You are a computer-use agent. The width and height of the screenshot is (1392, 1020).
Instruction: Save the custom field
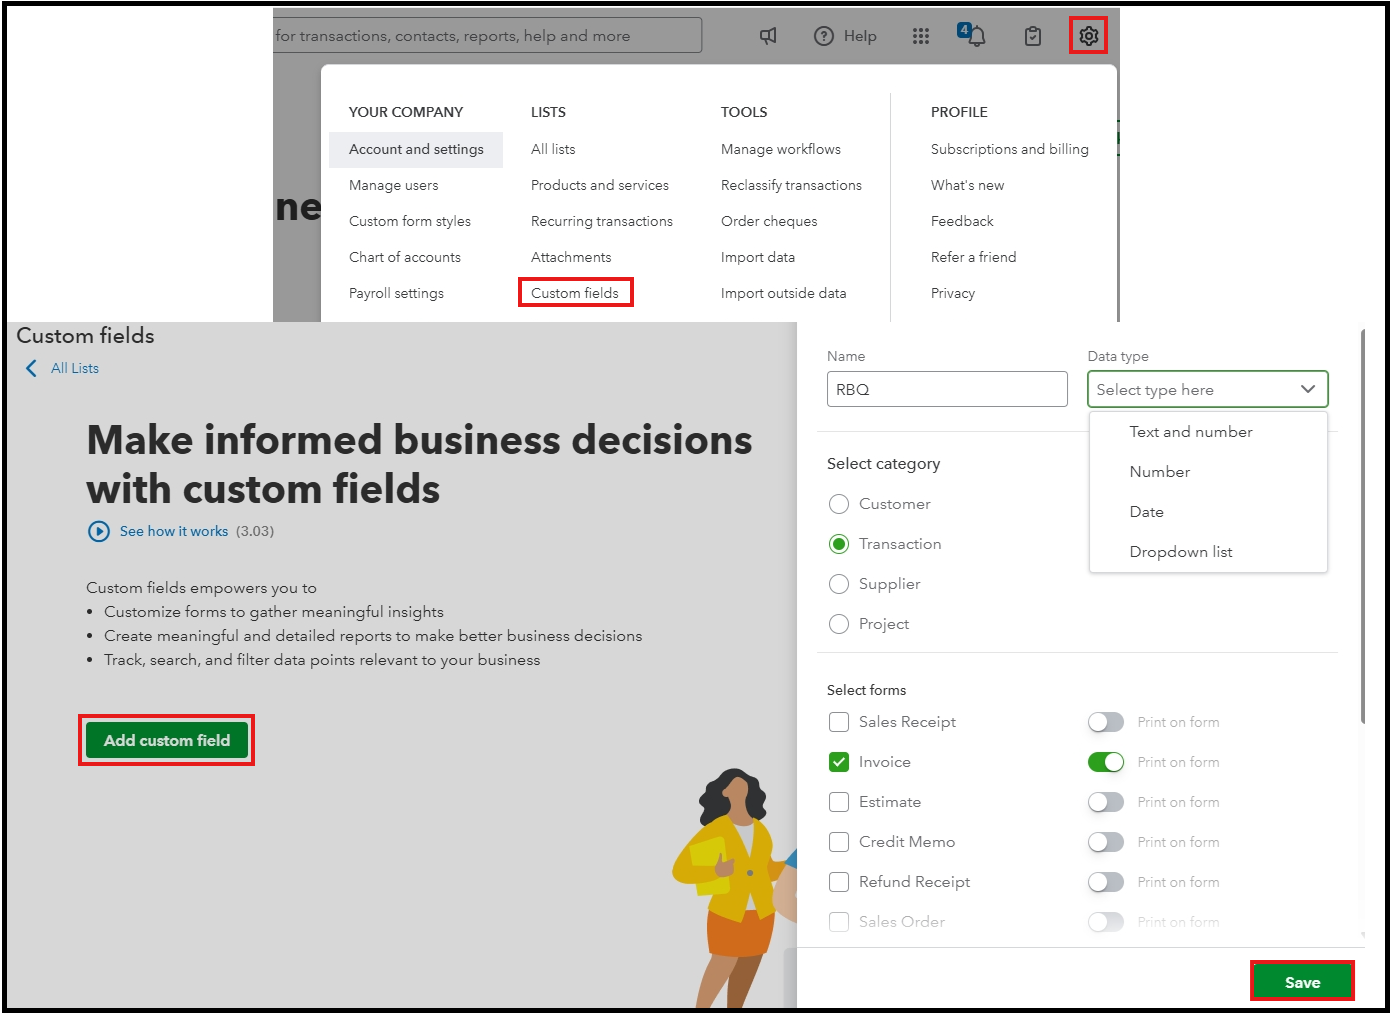click(x=1302, y=982)
